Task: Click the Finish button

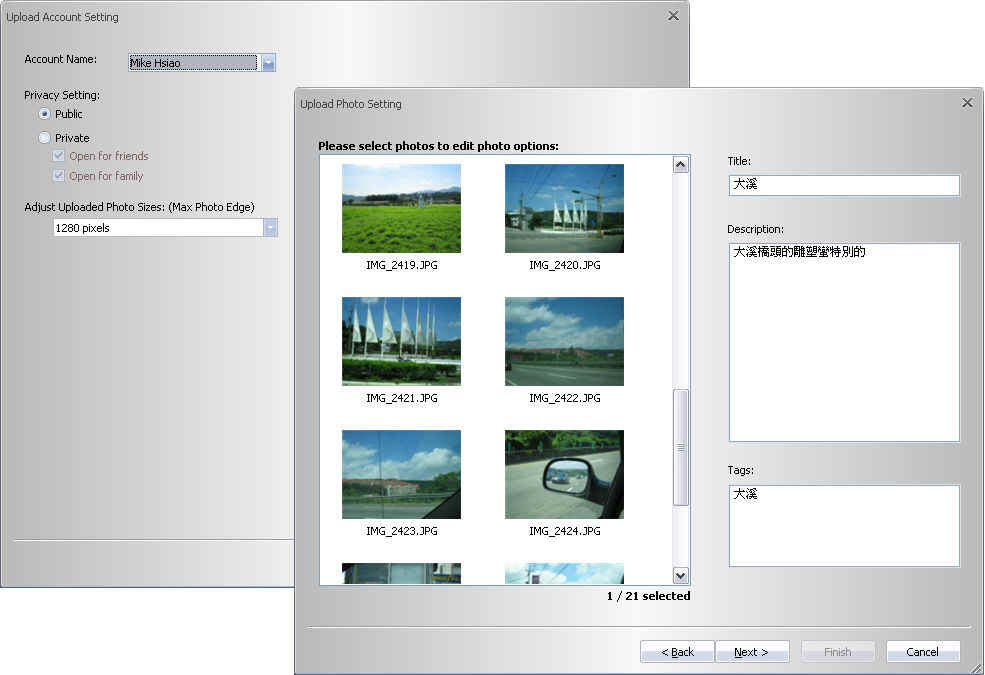Action: pos(837,652)
